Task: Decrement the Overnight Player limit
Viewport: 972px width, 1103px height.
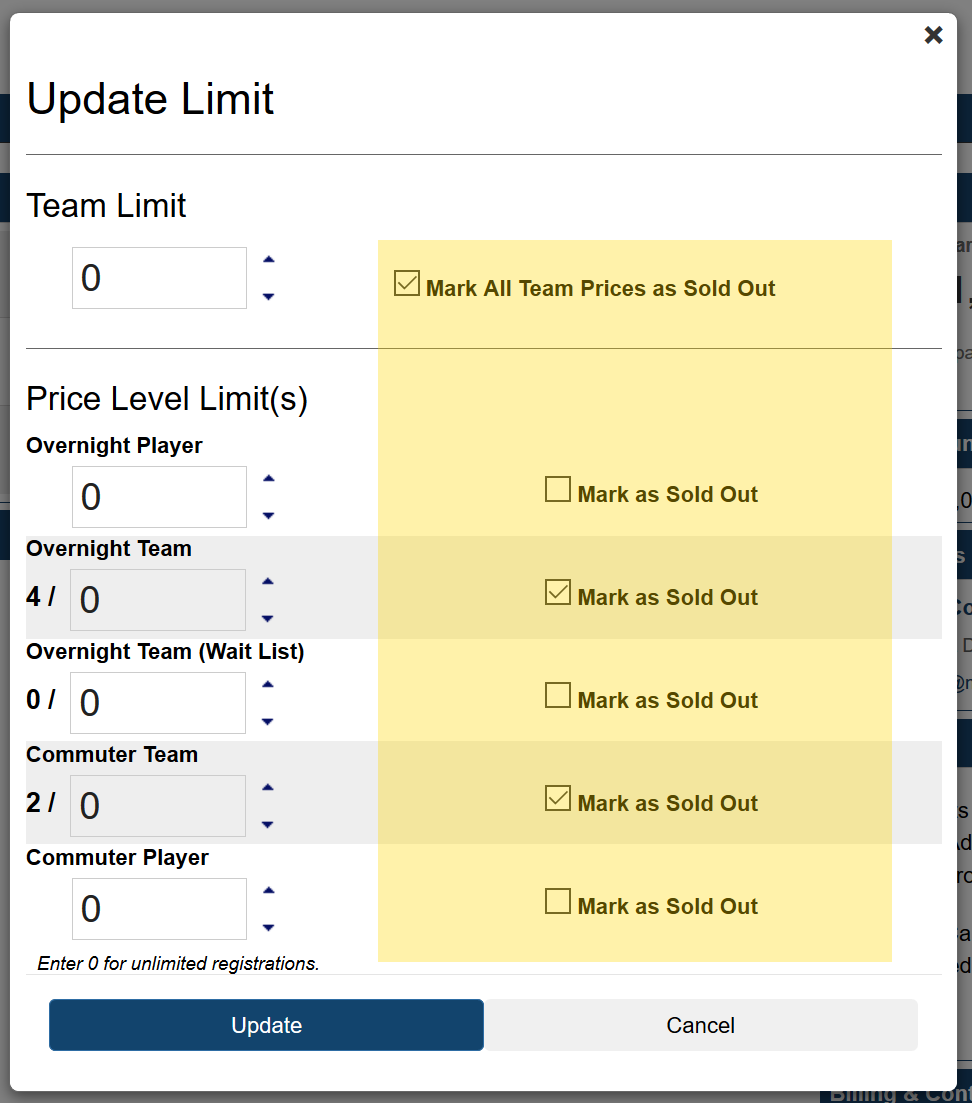Action: point(268,515)
